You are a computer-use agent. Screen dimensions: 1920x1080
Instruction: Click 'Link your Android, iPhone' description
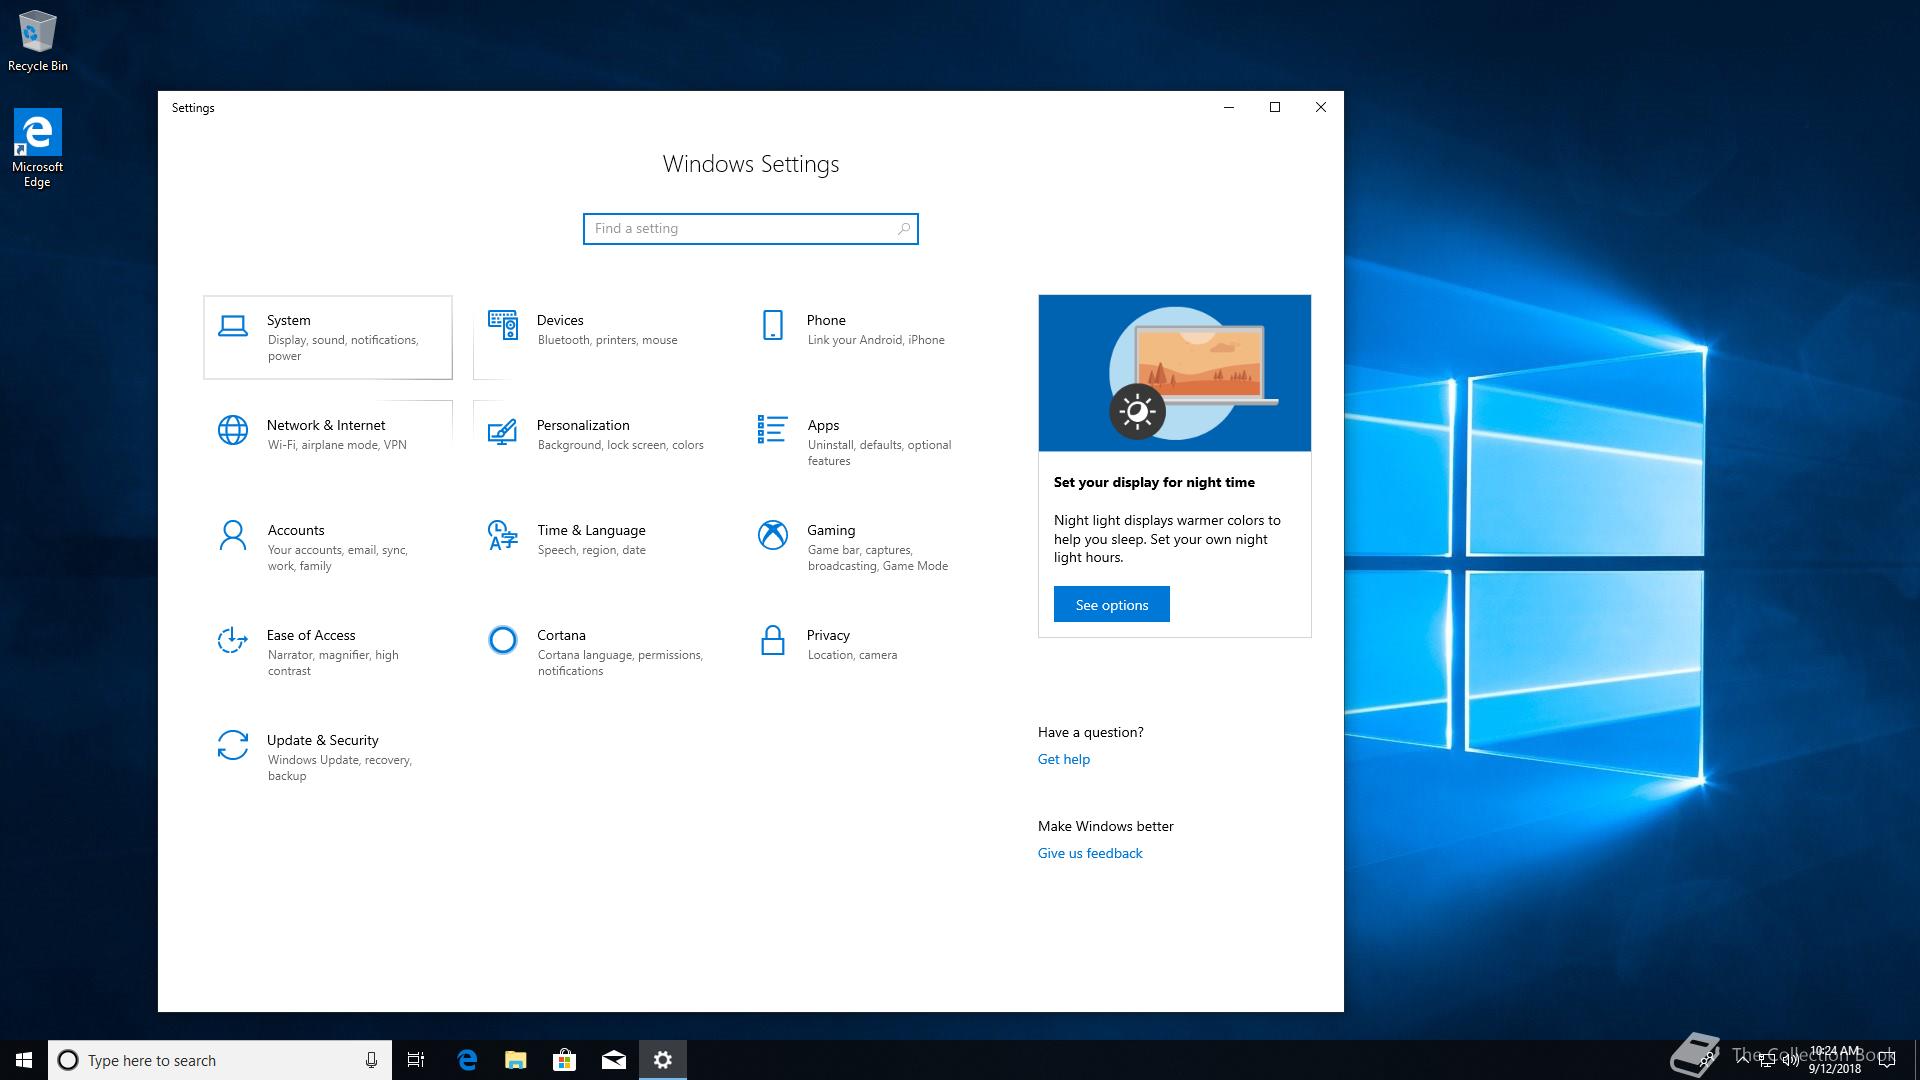click(x=876, y=340)
